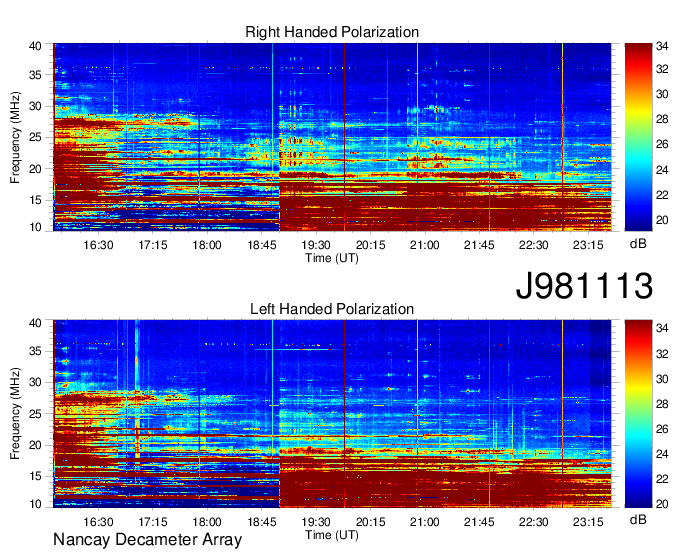Viewport: 680px width, 552px height.
Task: Click the 16:30 tick on the right-handed plot
Action: (98, 245)
